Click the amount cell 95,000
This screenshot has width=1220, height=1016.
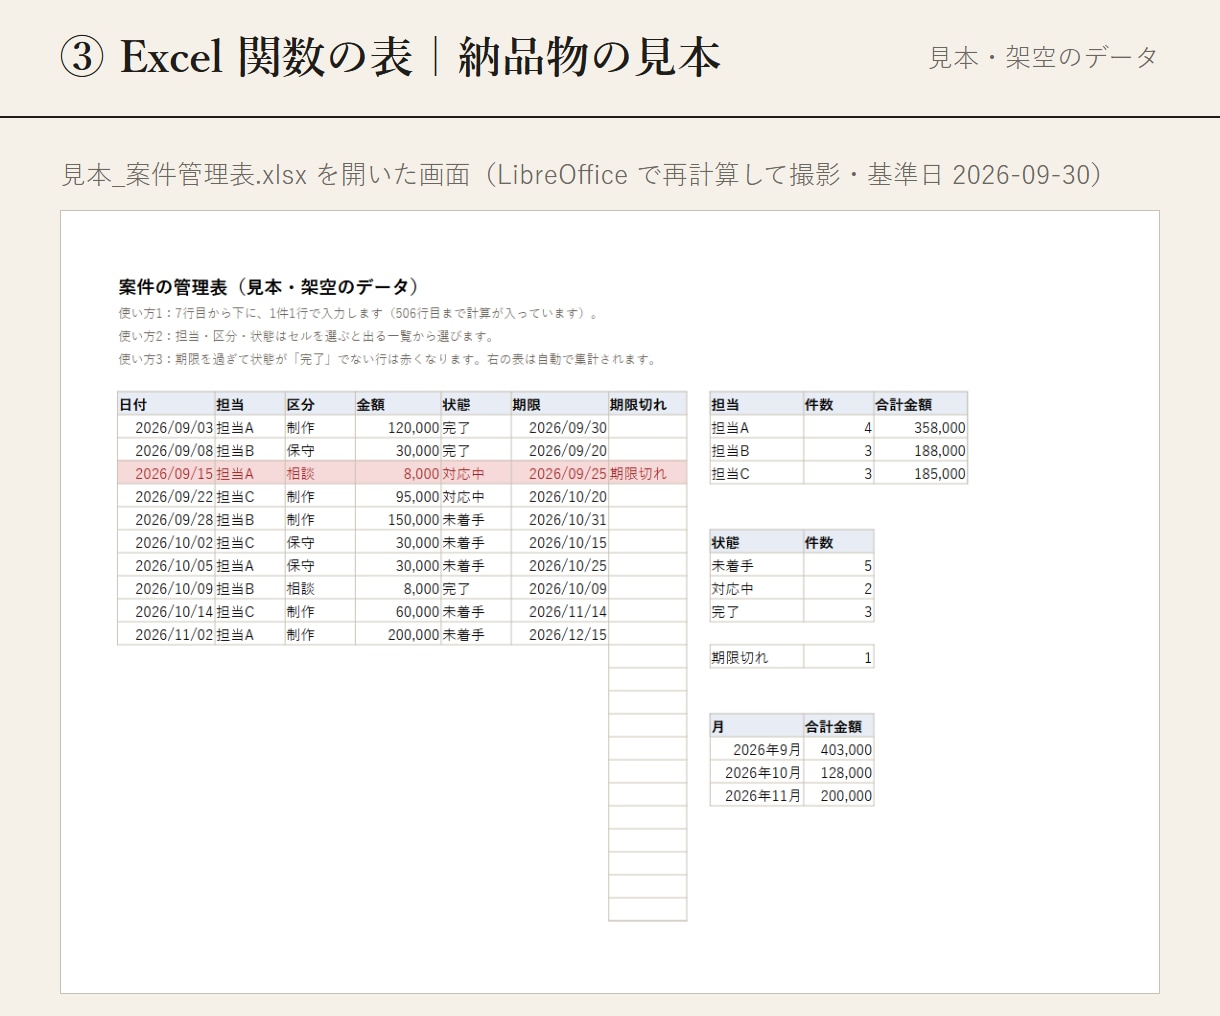398,496
